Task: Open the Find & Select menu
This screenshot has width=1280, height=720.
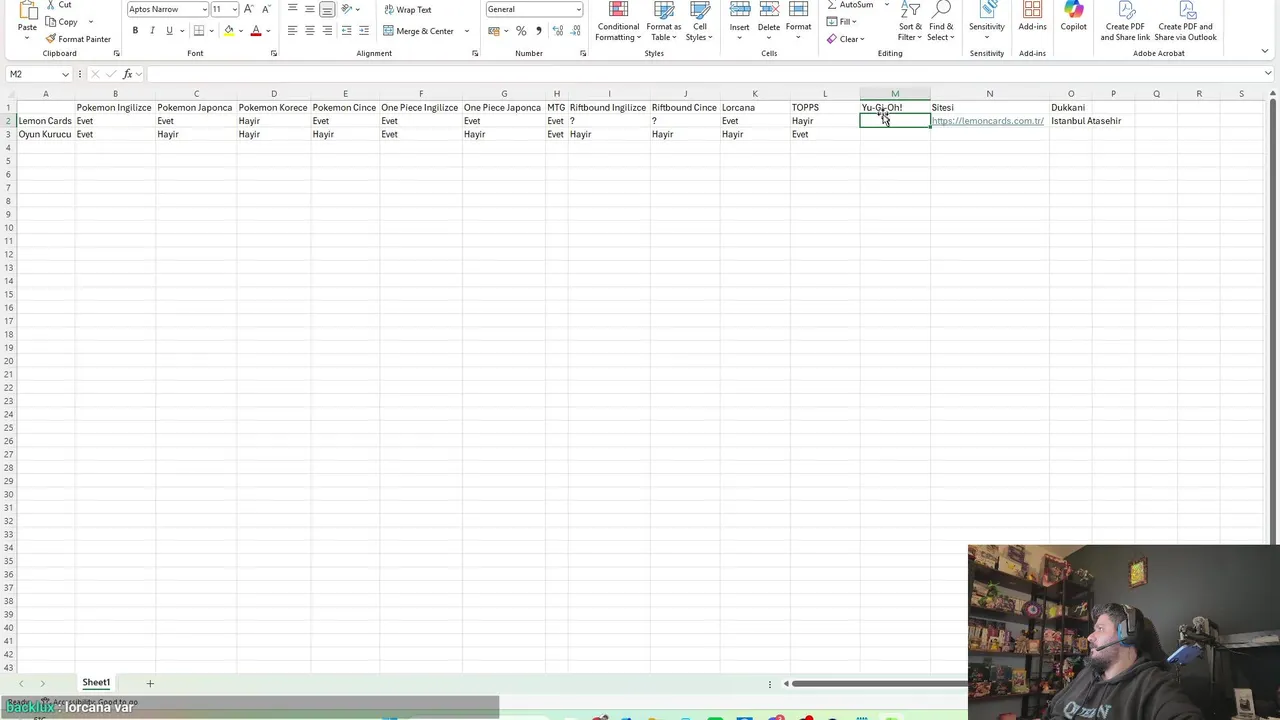Action: [x=941, y=21]
